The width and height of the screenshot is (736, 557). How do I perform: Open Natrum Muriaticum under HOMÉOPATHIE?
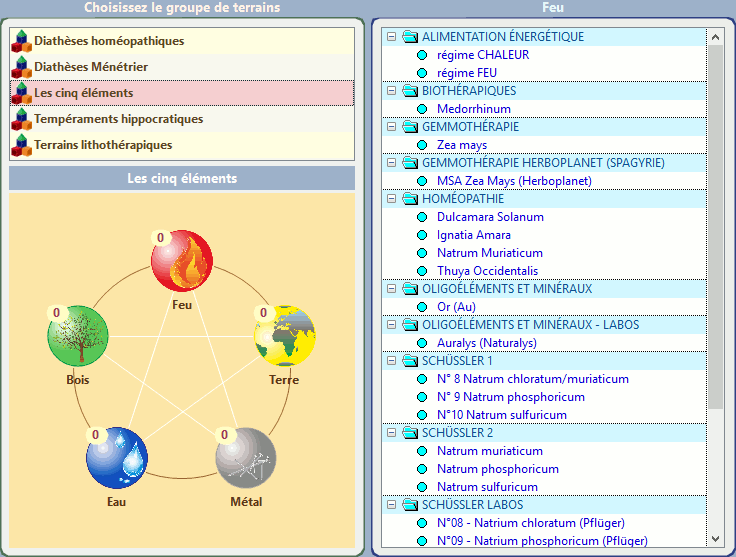(490, 253)
